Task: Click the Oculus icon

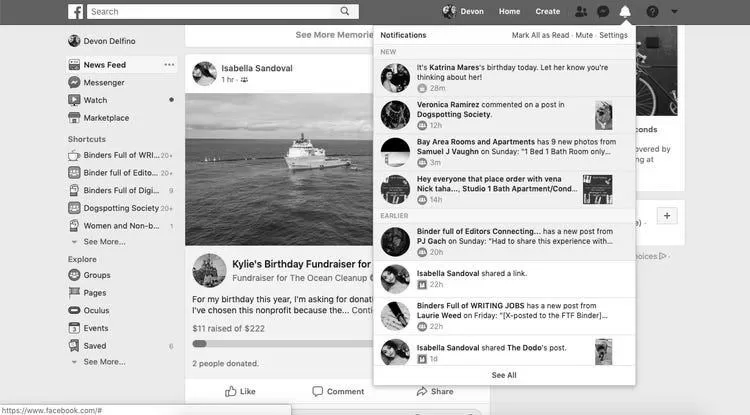Action: coord(74,310)
